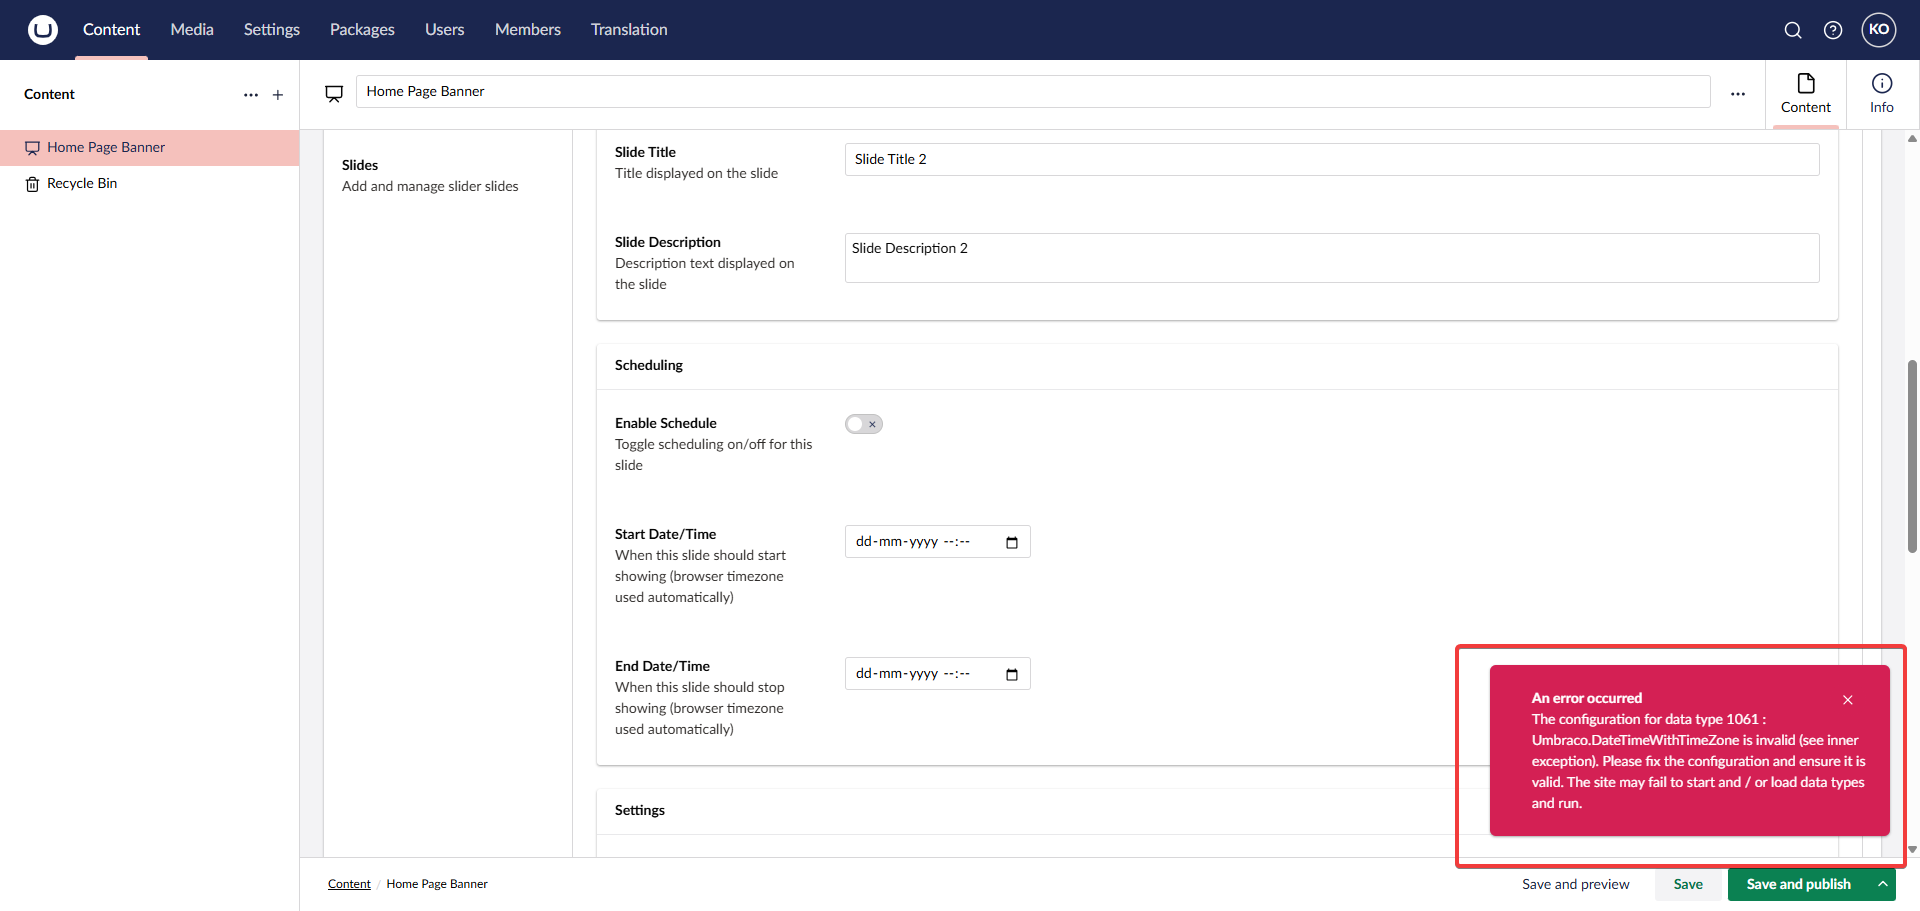Switch to the Media section
The image size is (1920, 911).
pyautogui.click(x=192, y=30)
